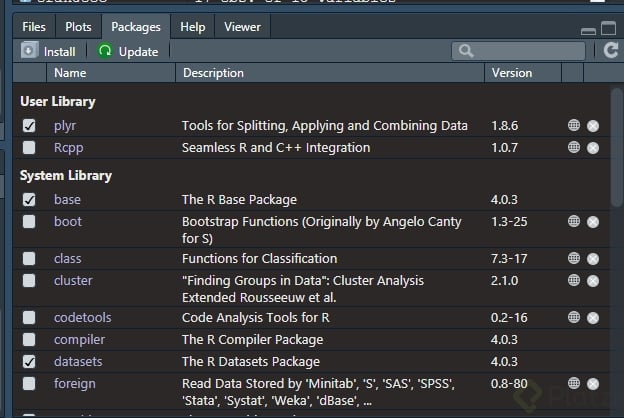
Task: Click the globe icon for codetools
Action: [x=574, y=318]
